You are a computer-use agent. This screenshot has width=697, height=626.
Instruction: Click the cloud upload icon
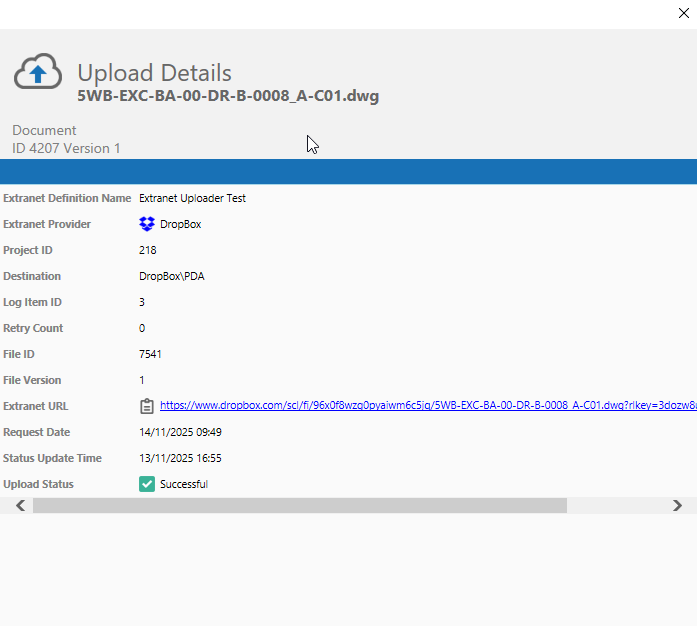click(37, 73)
